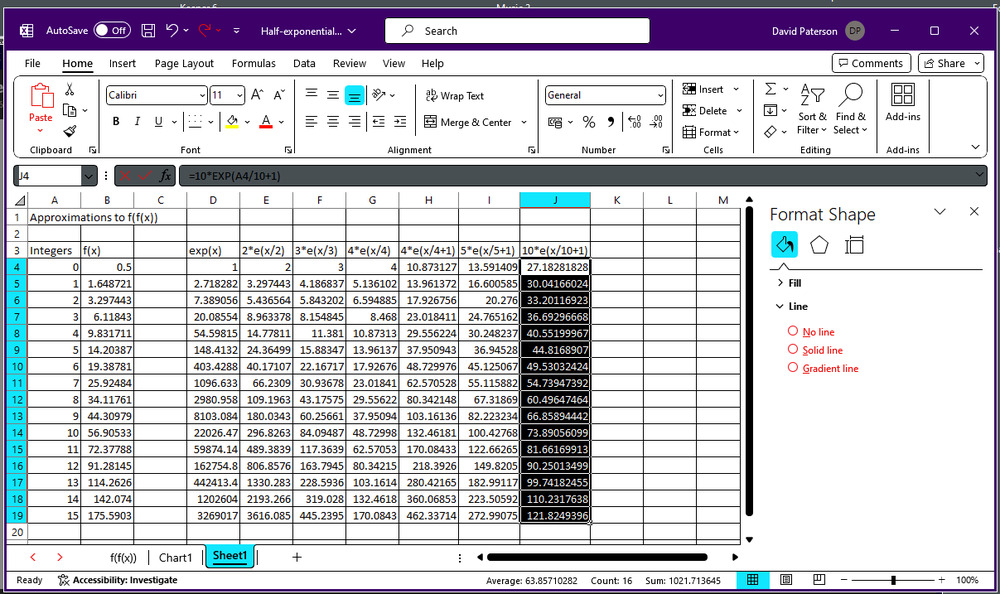Click the Bold formatting icon
The width and height of the screenshot is (1000, 594).
pos(116,122)
